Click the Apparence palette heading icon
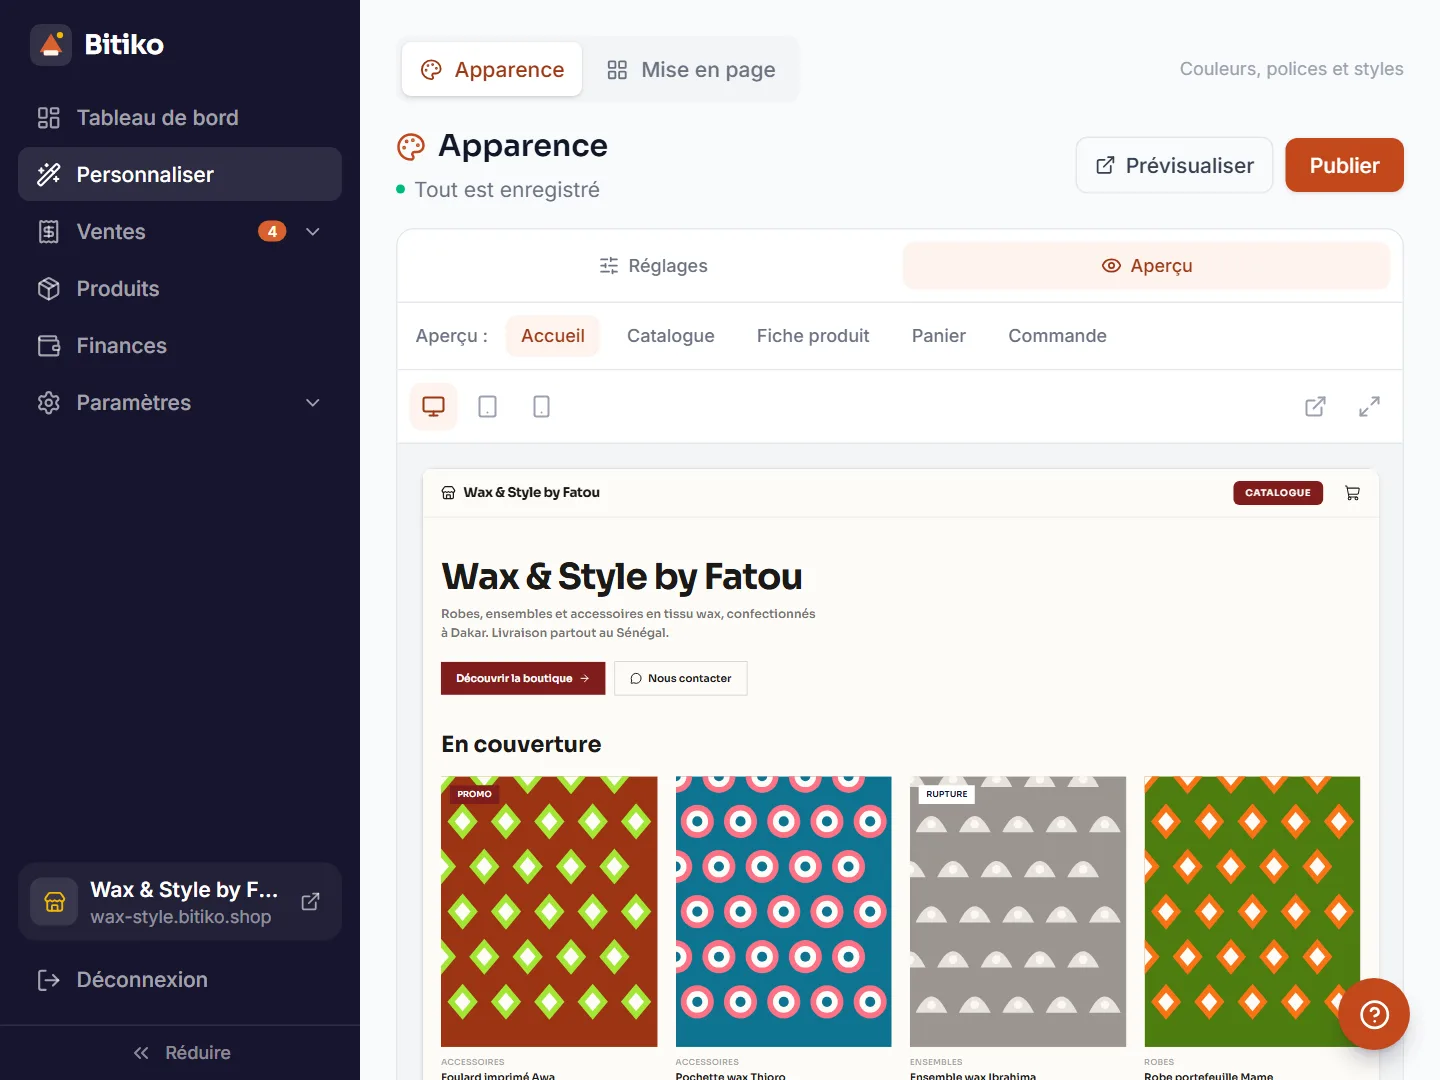Image resolution: width=1440 pixels, height=1080 pixels. (411, 147)
